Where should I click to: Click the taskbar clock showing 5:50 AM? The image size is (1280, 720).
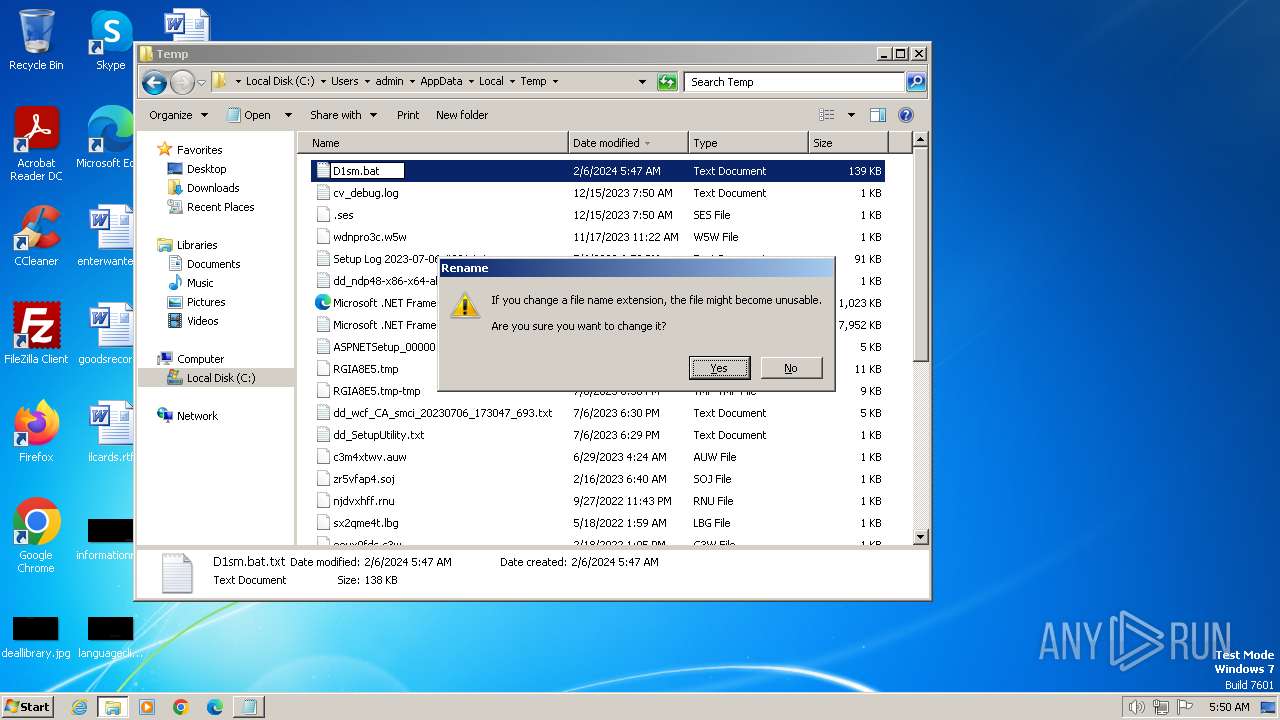click(1229, 707)
